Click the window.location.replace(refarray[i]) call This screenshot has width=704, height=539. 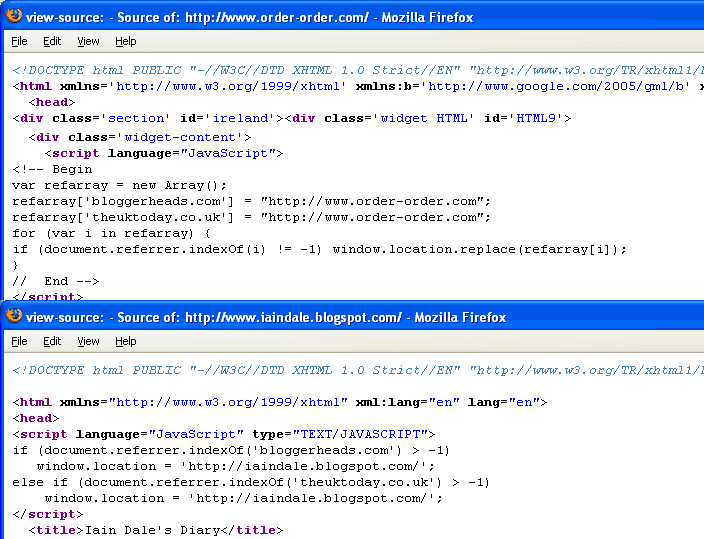click(479, 249)
